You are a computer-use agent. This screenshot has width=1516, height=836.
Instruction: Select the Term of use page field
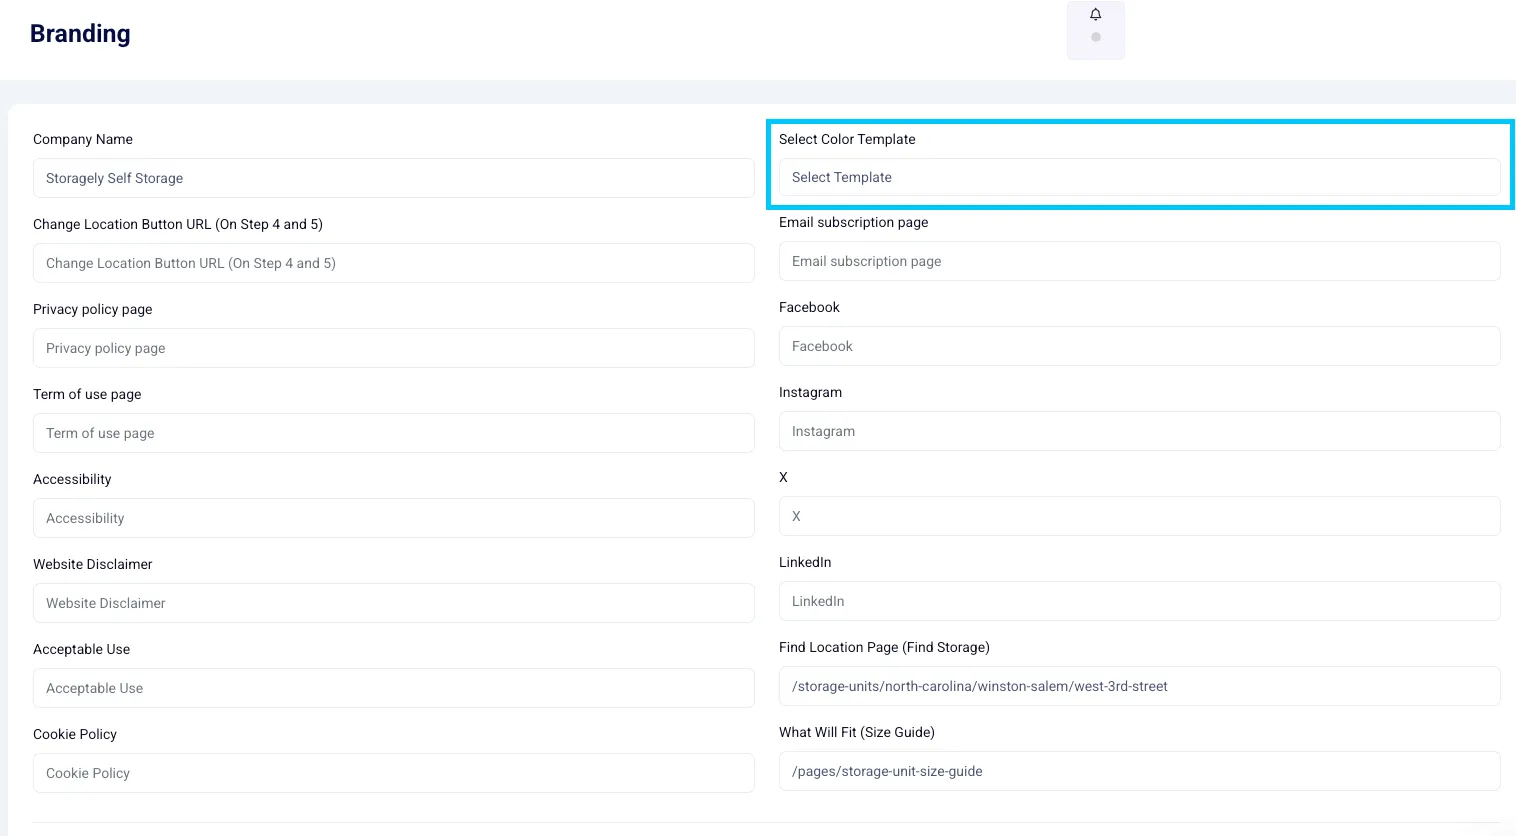(x=394, y=433)
